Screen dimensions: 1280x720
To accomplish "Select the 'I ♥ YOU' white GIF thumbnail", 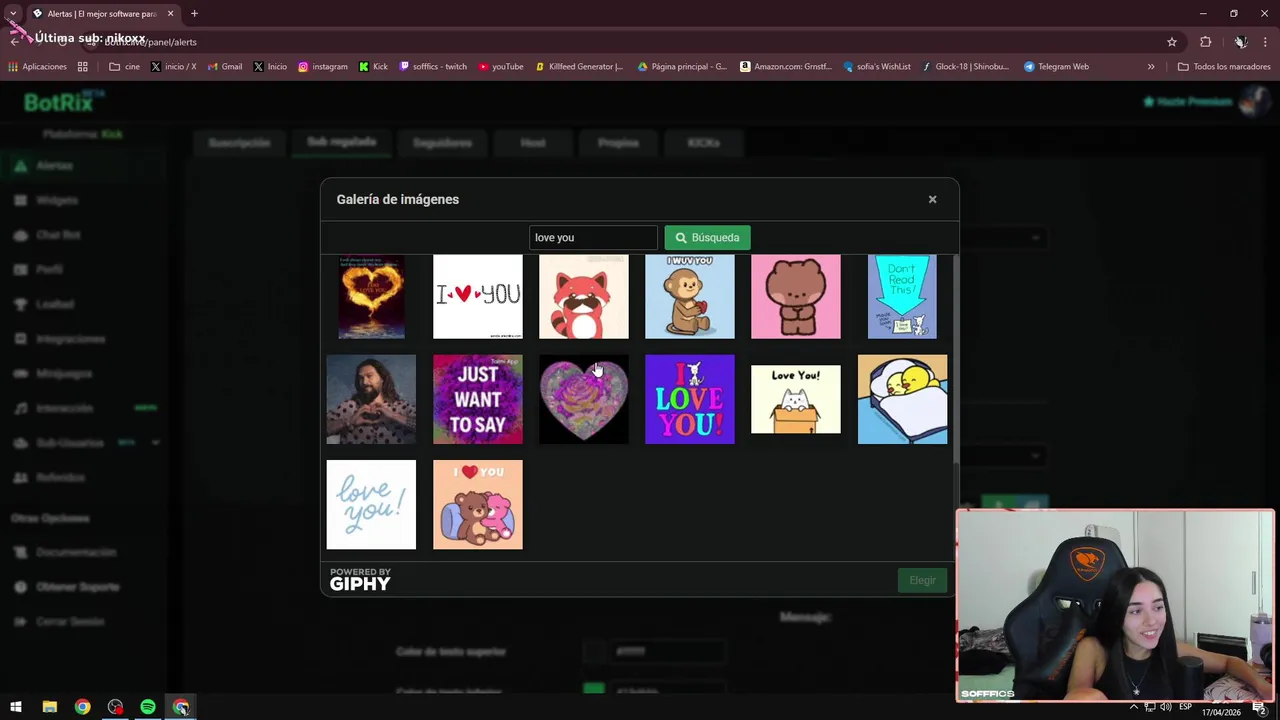I will (x=477, y=297).
